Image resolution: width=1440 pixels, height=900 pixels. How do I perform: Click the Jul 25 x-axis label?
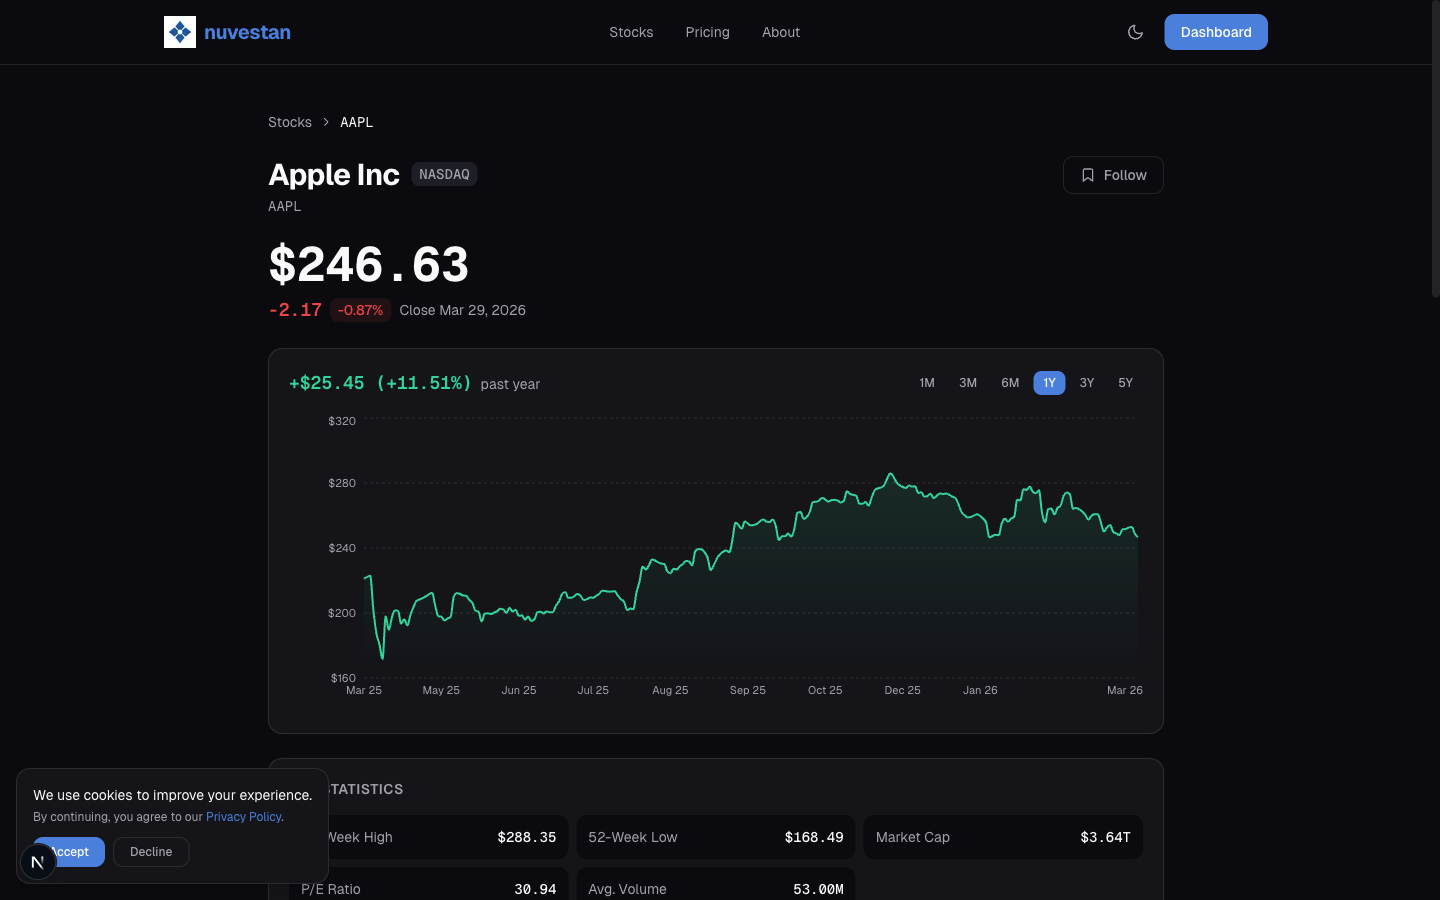coord(593,690)
